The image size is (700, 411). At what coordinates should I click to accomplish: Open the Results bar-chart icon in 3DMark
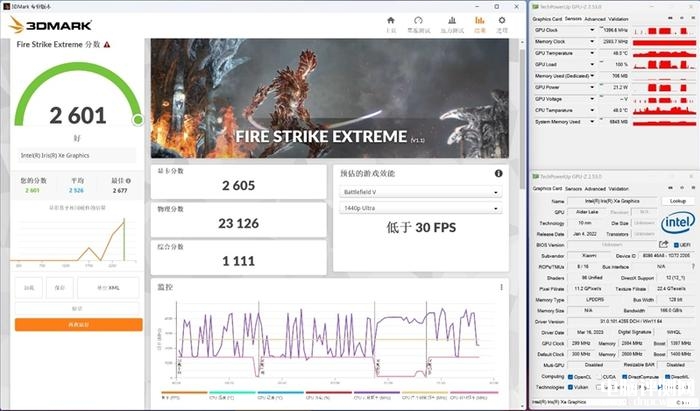pyautogui.click(x=479, y=21)
